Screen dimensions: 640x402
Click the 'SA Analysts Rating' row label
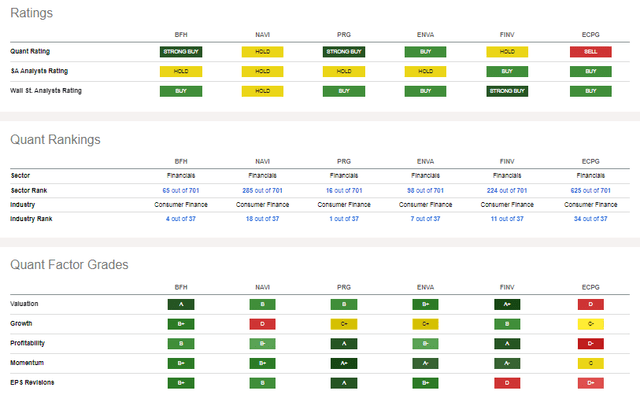(39, 71)
